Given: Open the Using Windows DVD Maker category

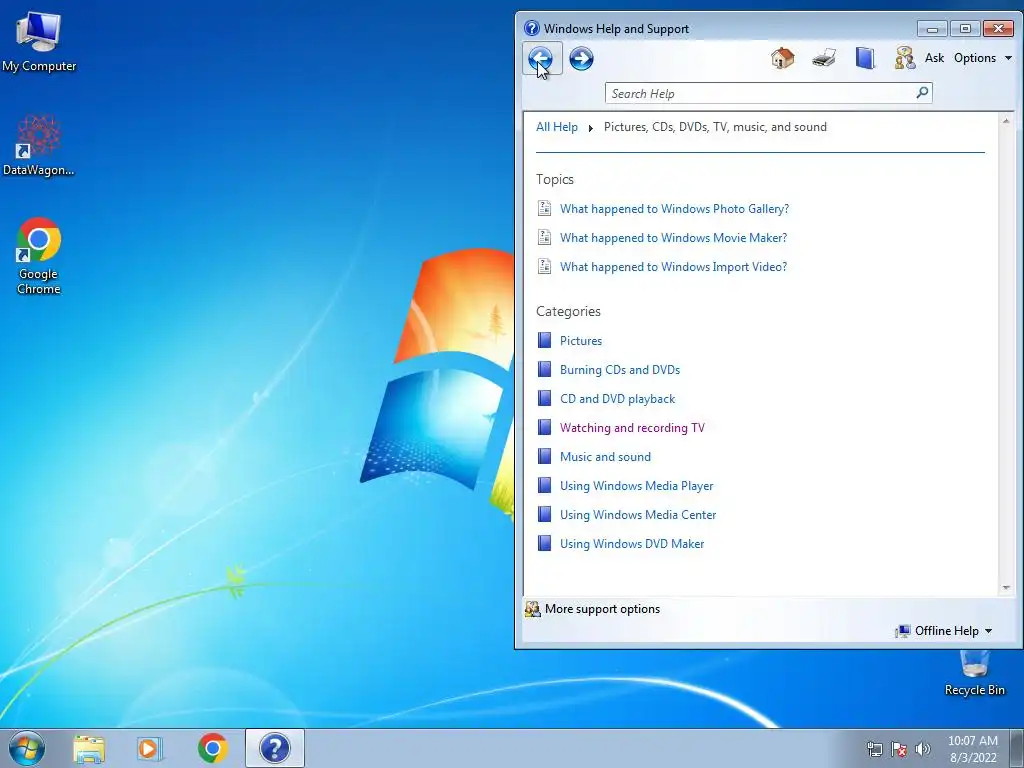Looking at the screenshot, I should pos(632,543).
